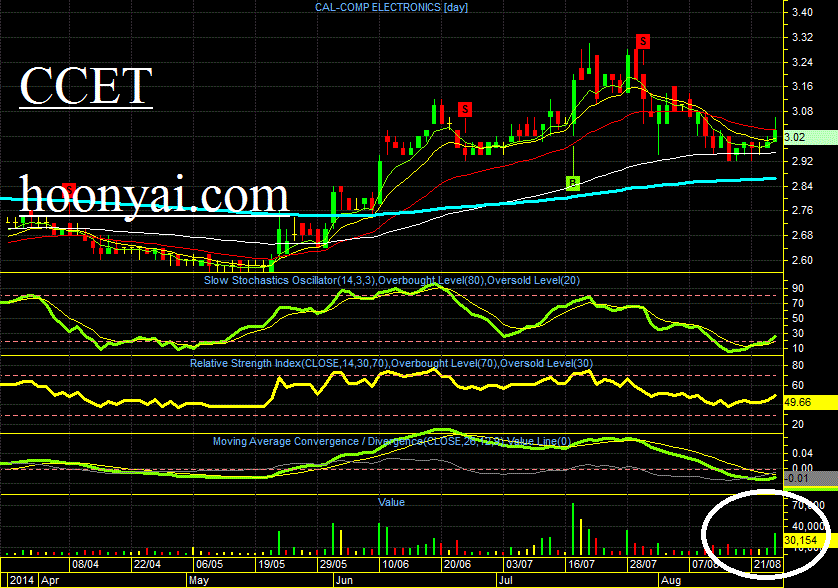Image resolution: width=838 pixels, height=588 pixels.
Task: Click the 49.66 RSI value tag
Action: [x=811, y=402]
